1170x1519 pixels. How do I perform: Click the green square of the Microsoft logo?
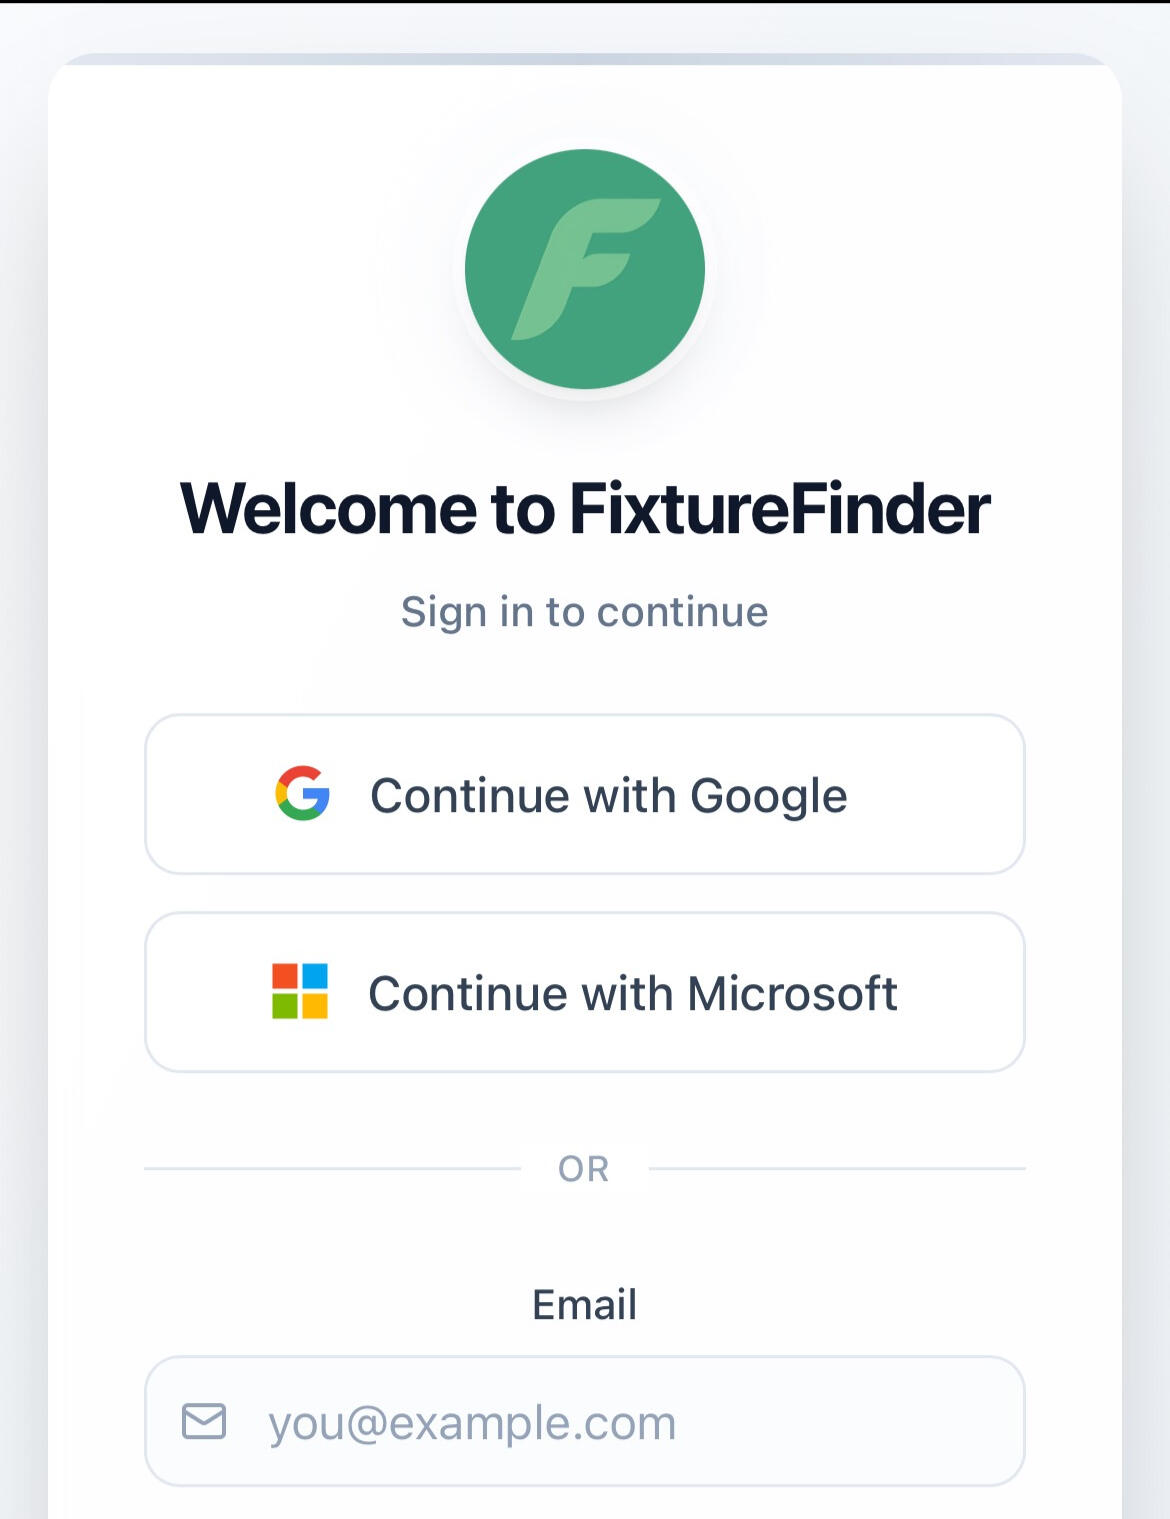[285, 1006]
